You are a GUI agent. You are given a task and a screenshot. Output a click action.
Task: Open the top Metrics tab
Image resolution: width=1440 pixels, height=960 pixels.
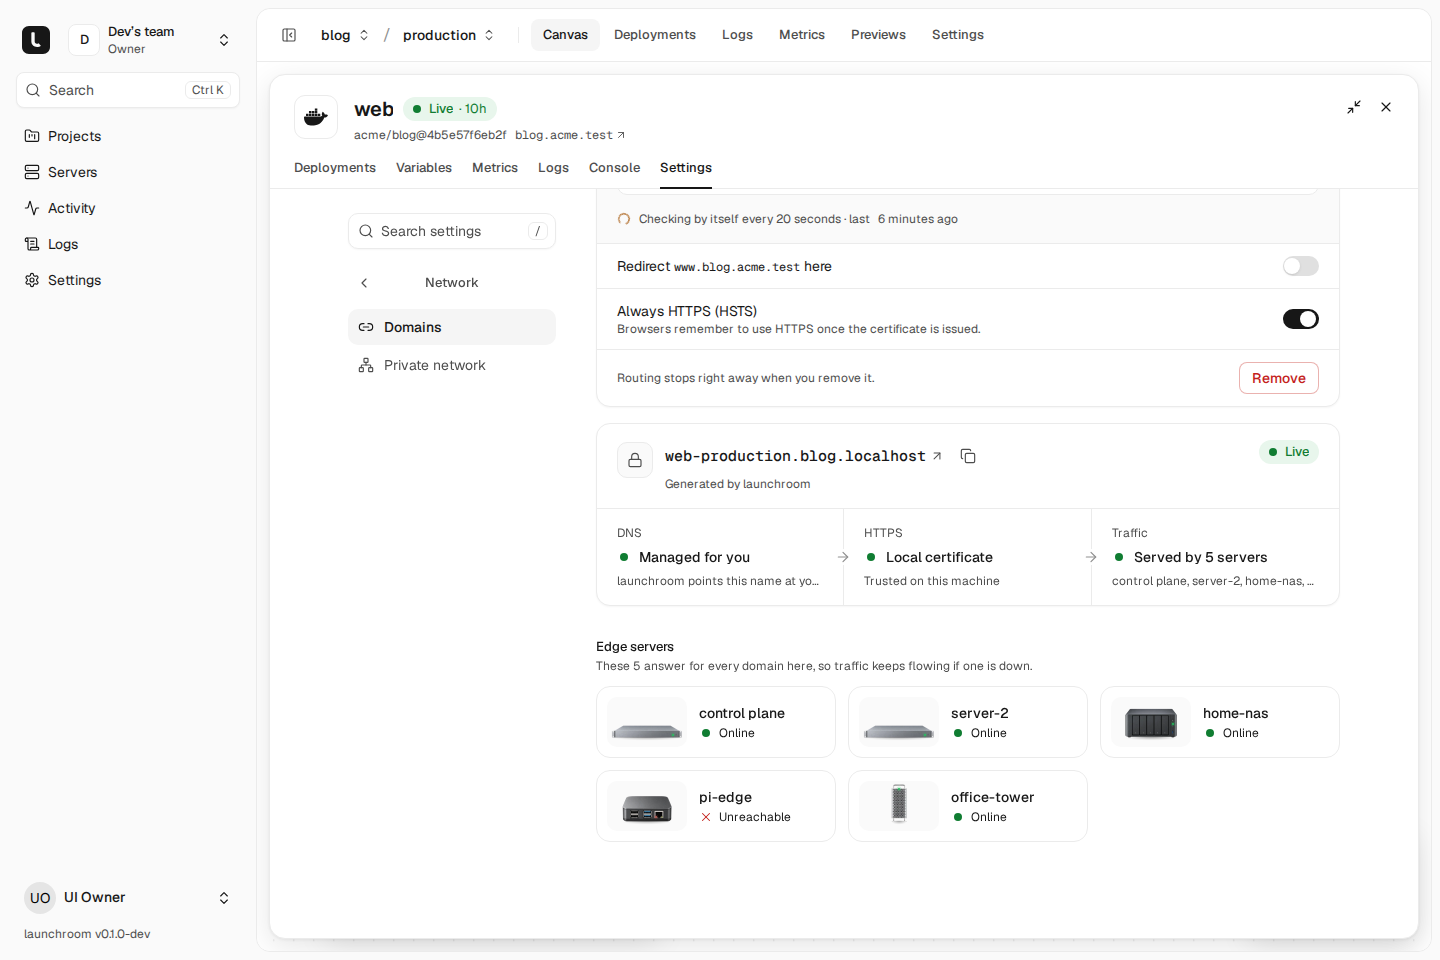tap(802, 35)
